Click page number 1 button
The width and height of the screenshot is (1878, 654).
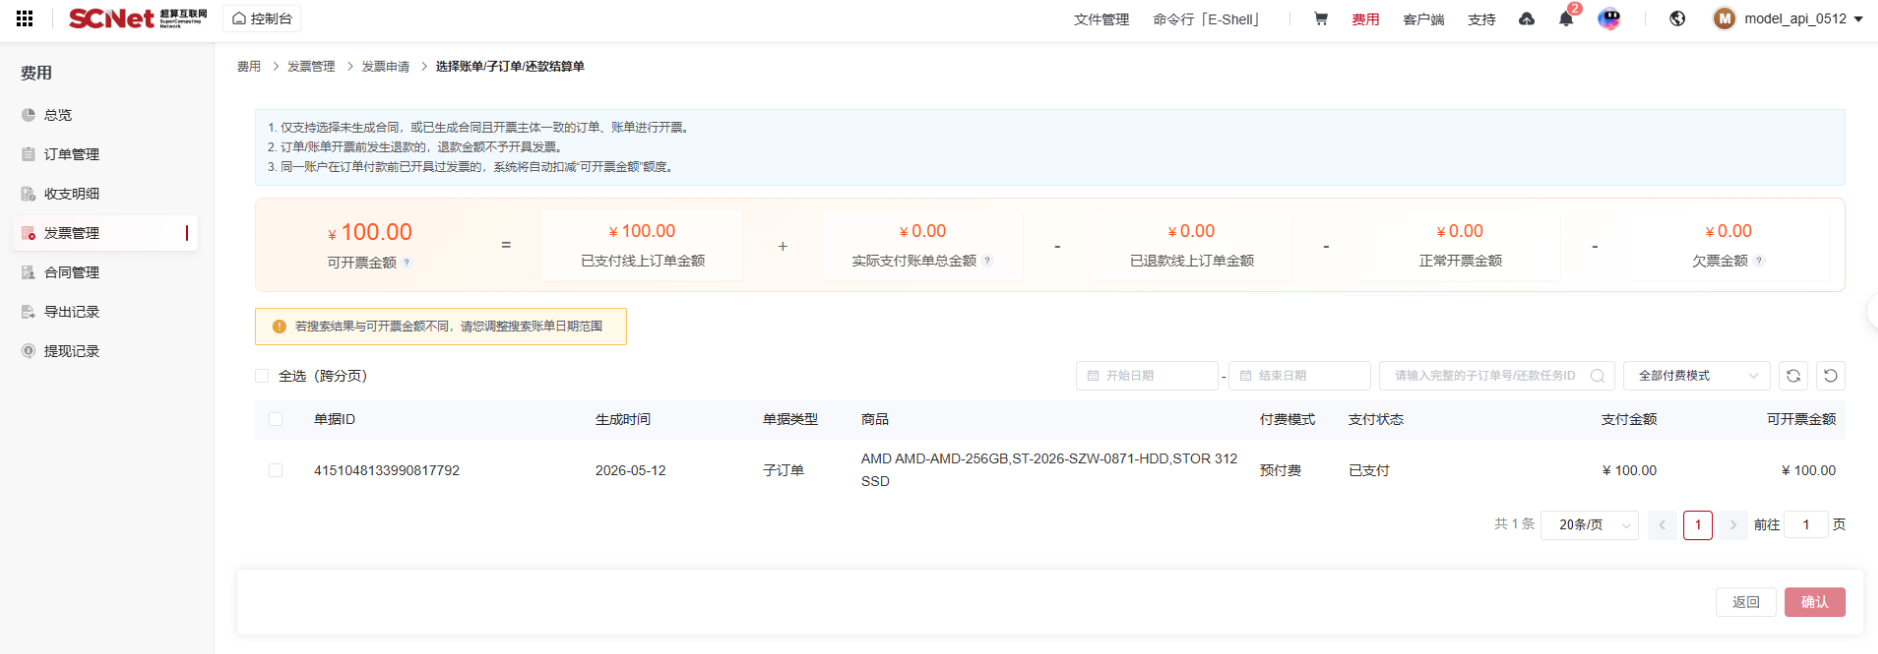pos(1698,525)
